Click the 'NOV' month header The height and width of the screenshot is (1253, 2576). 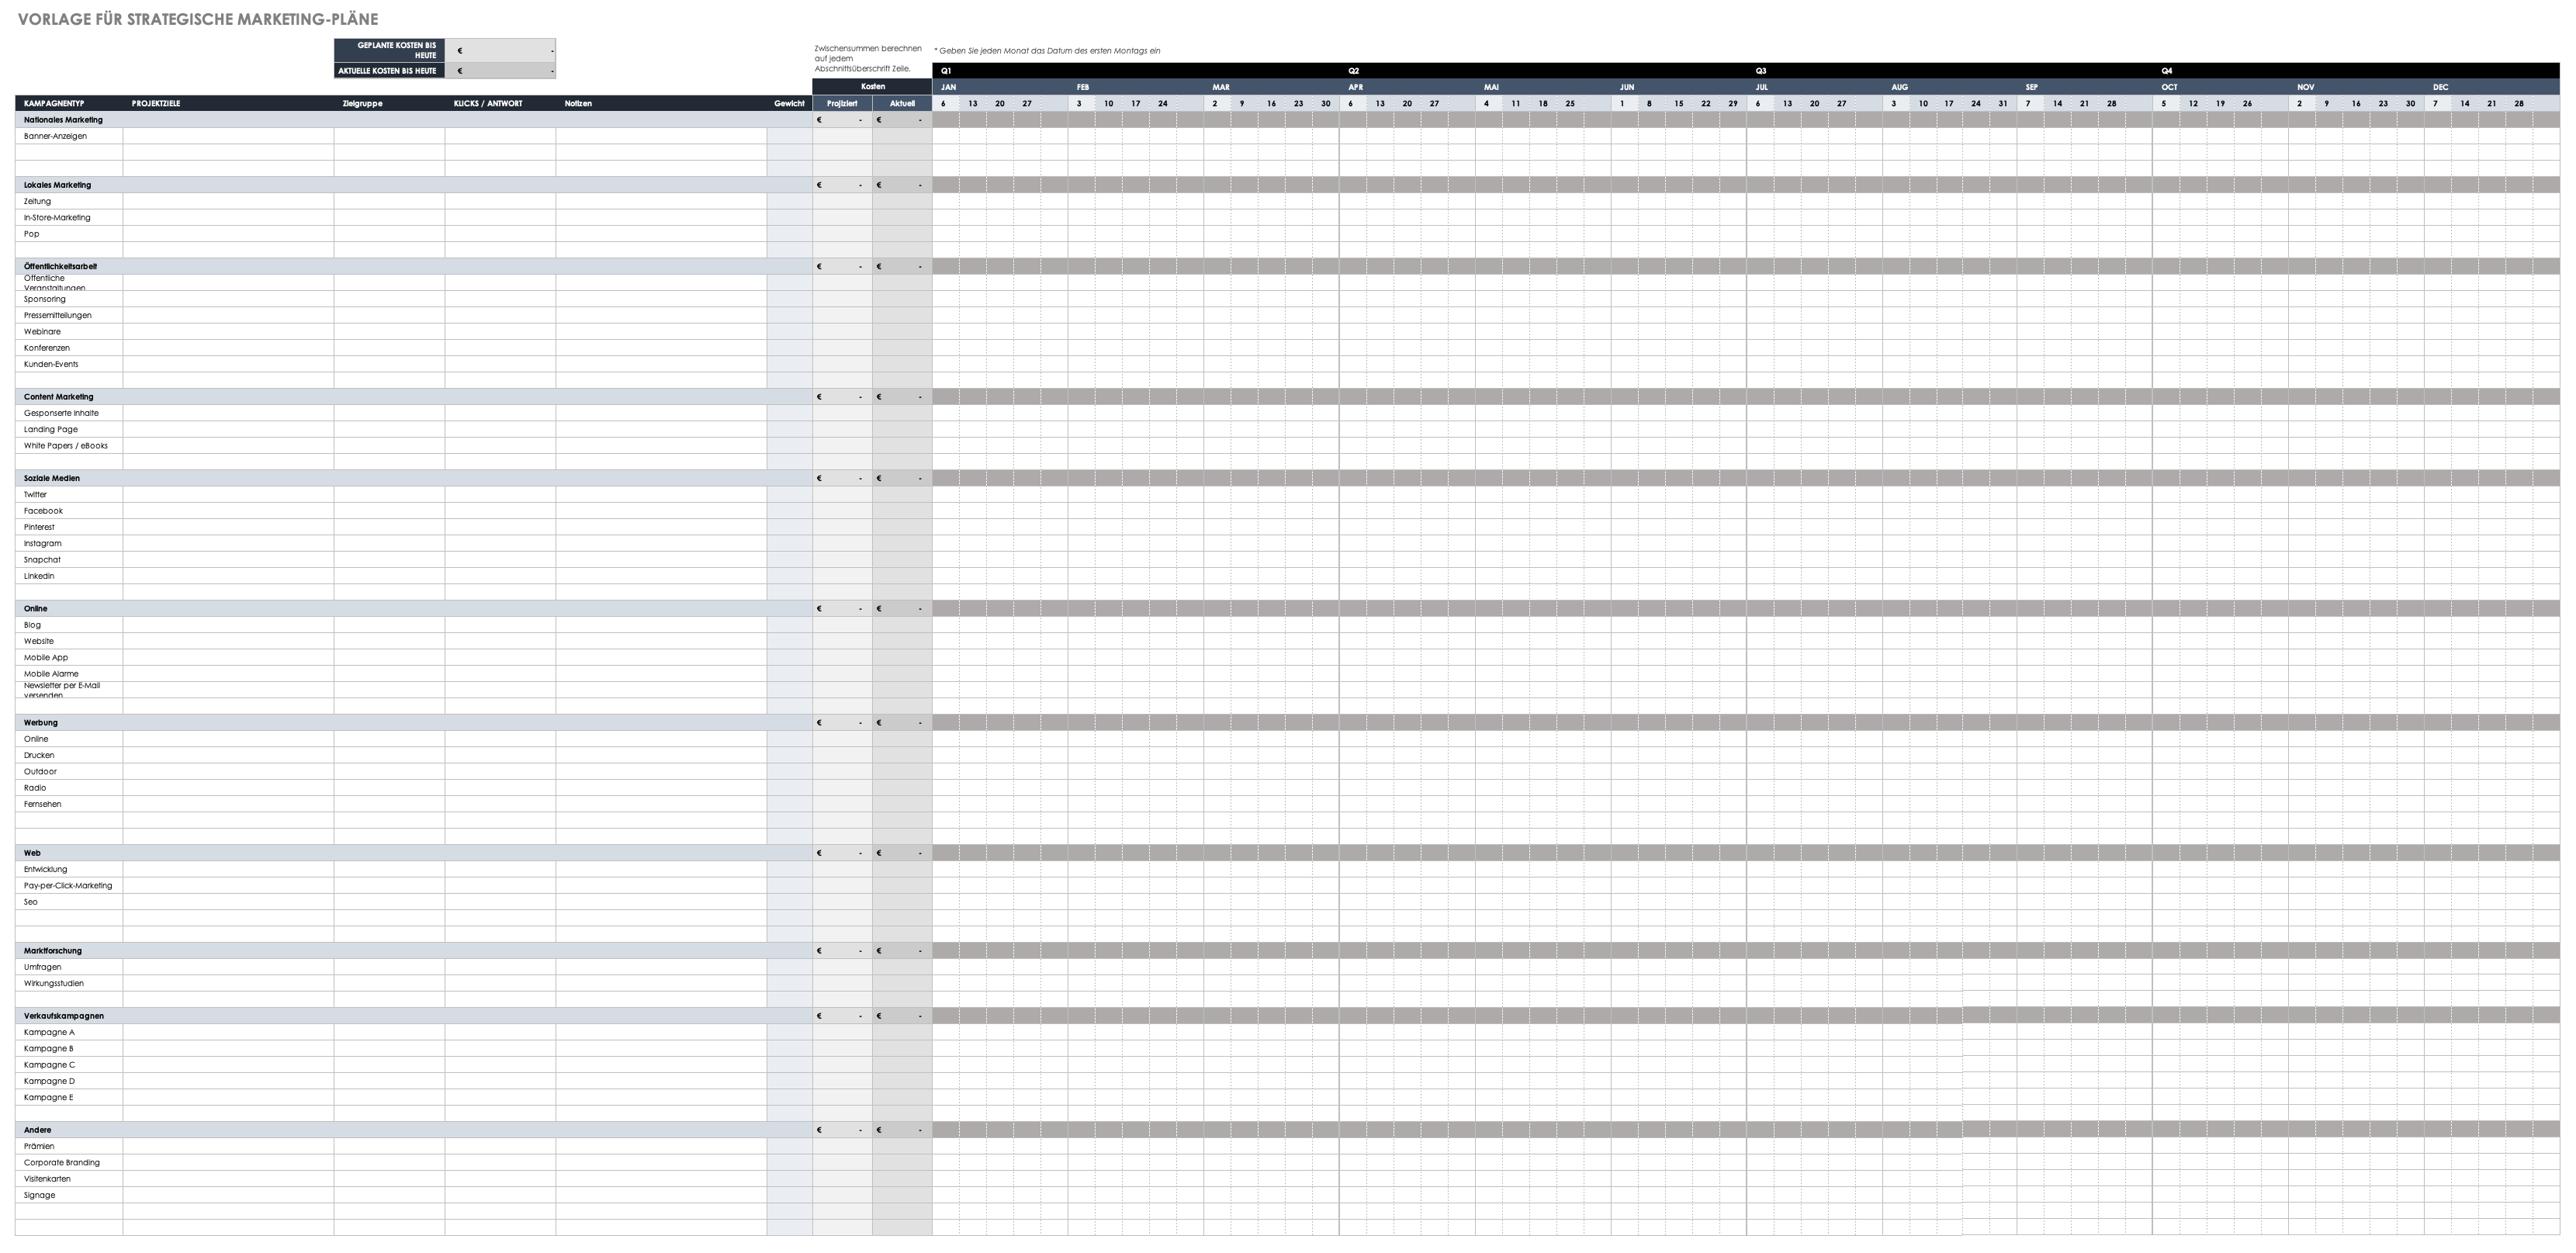tap(2356, 87)
